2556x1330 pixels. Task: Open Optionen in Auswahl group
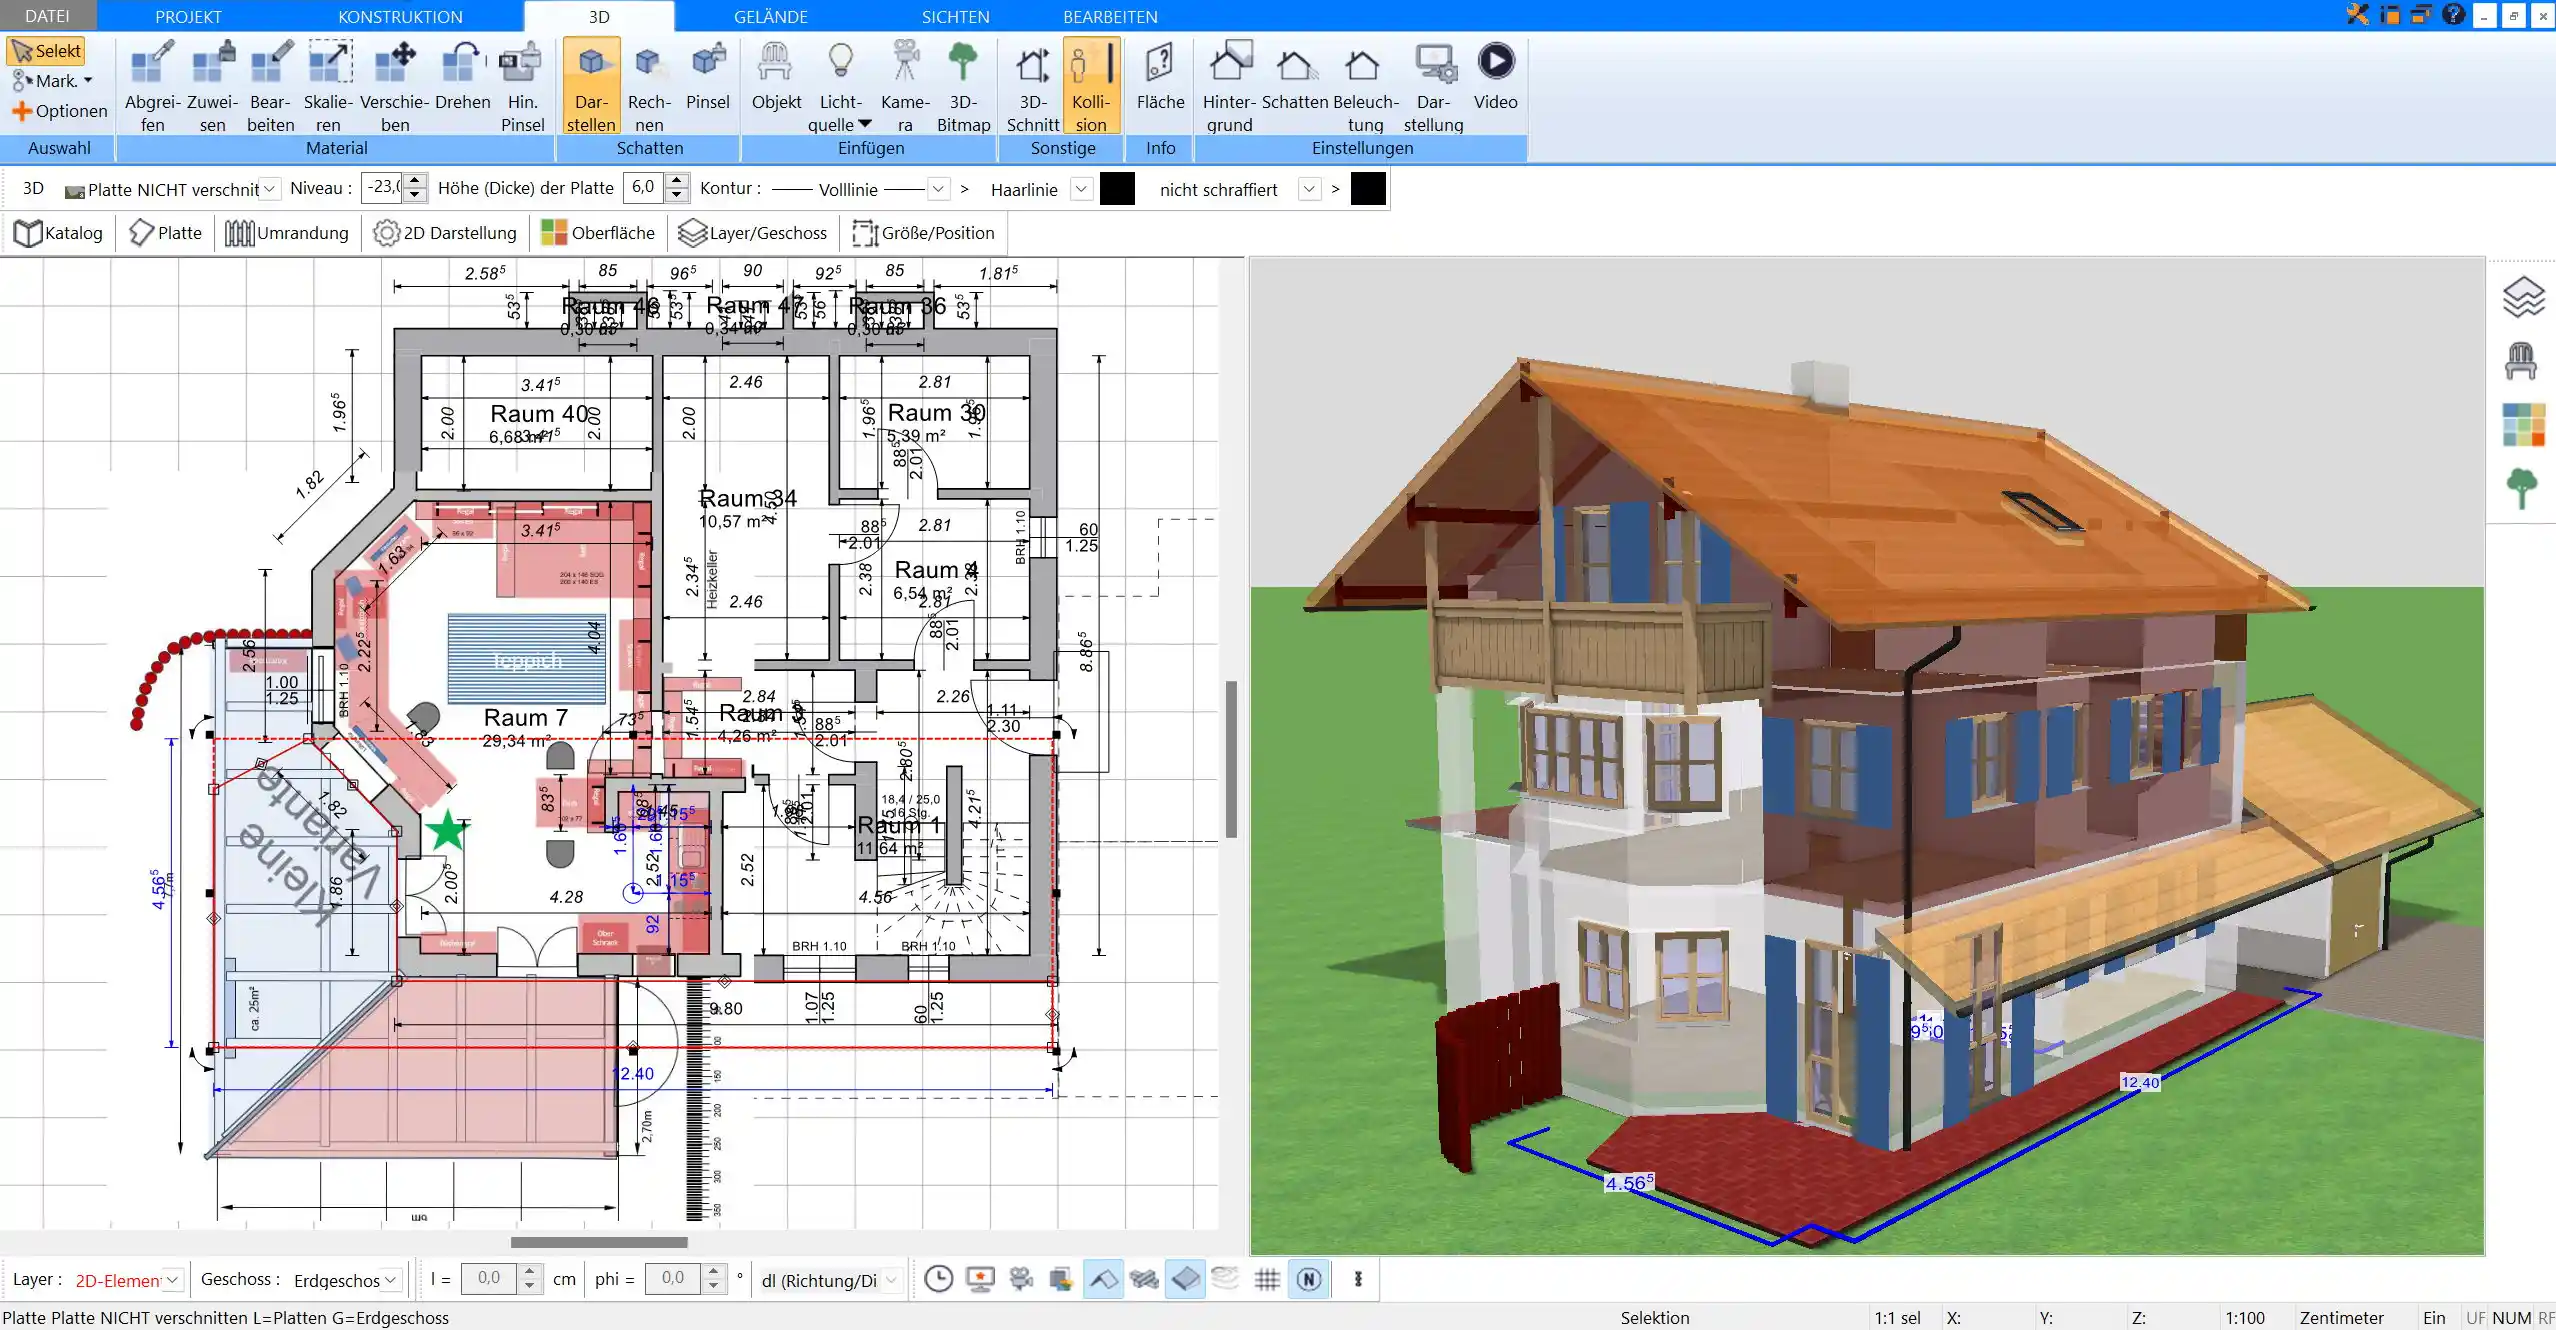pos(60,111)
